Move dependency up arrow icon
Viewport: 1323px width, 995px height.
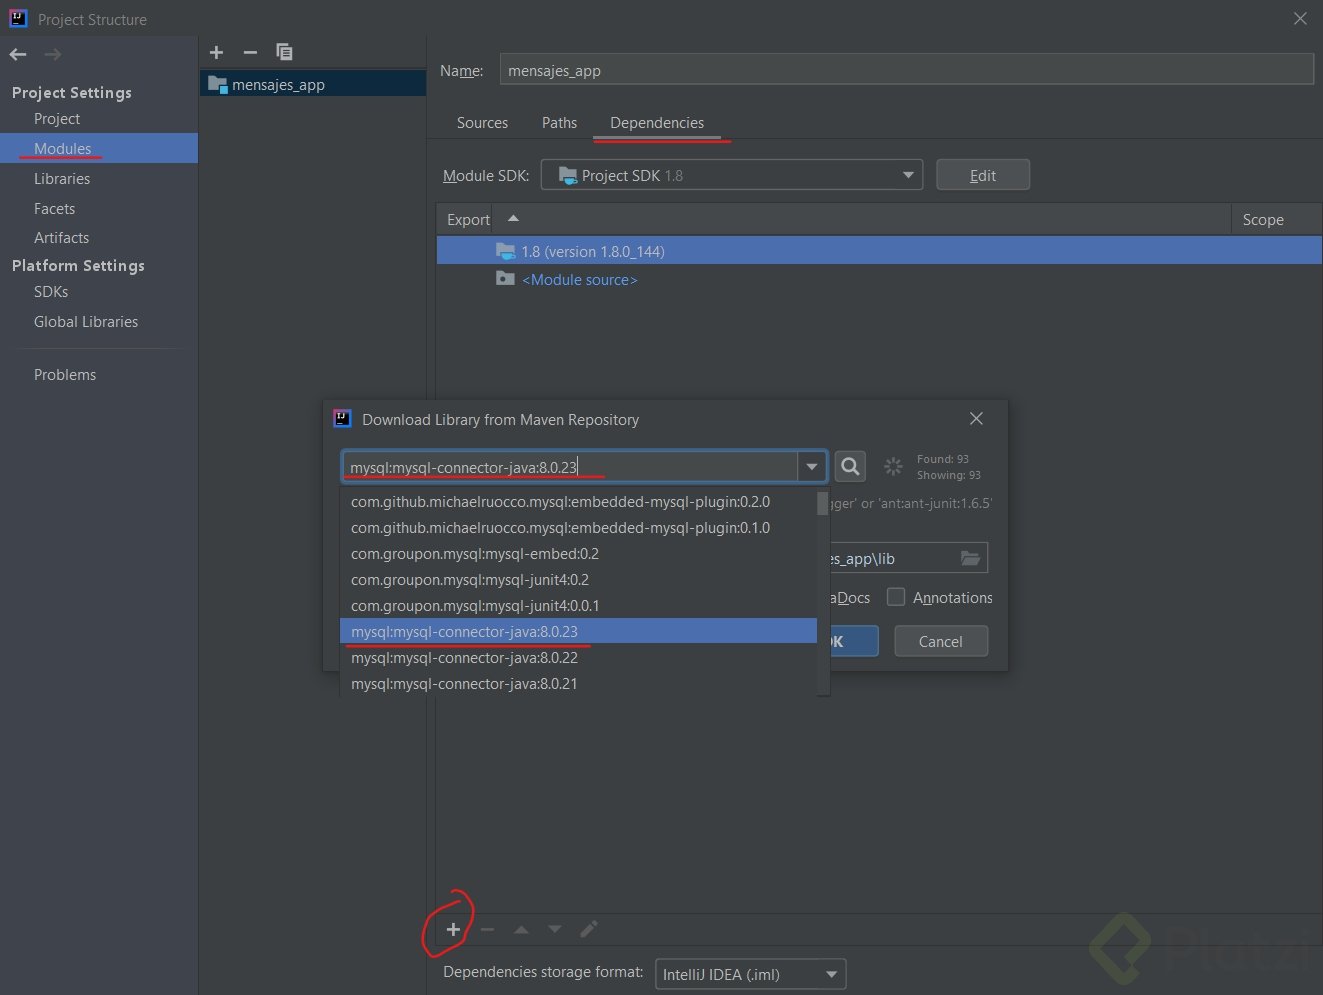point(521,929)
